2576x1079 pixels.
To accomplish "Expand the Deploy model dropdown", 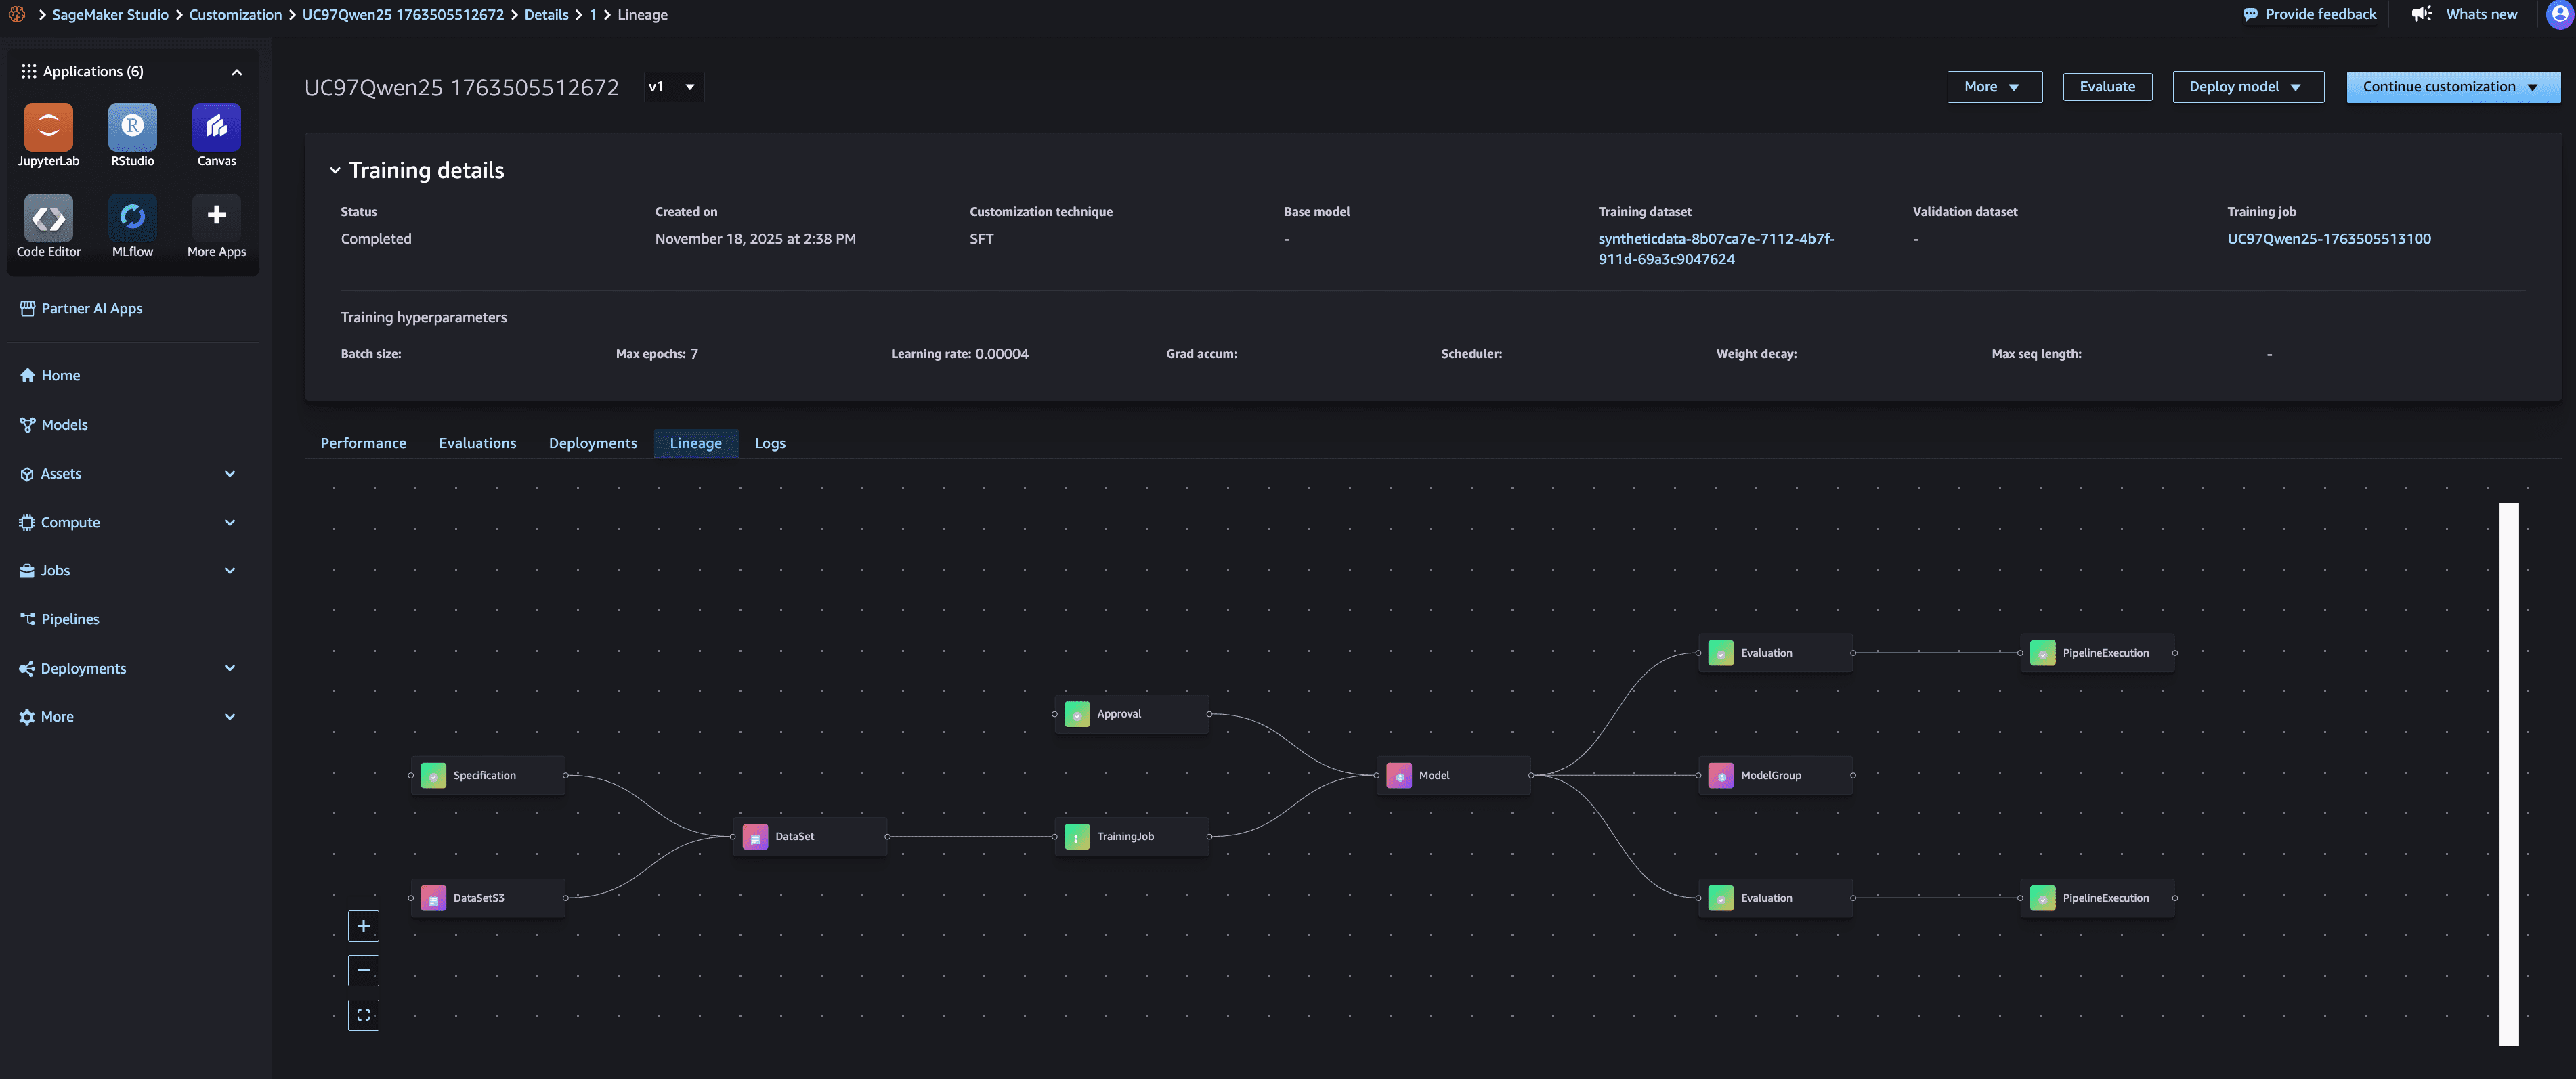I will [x=2247, y=87].
